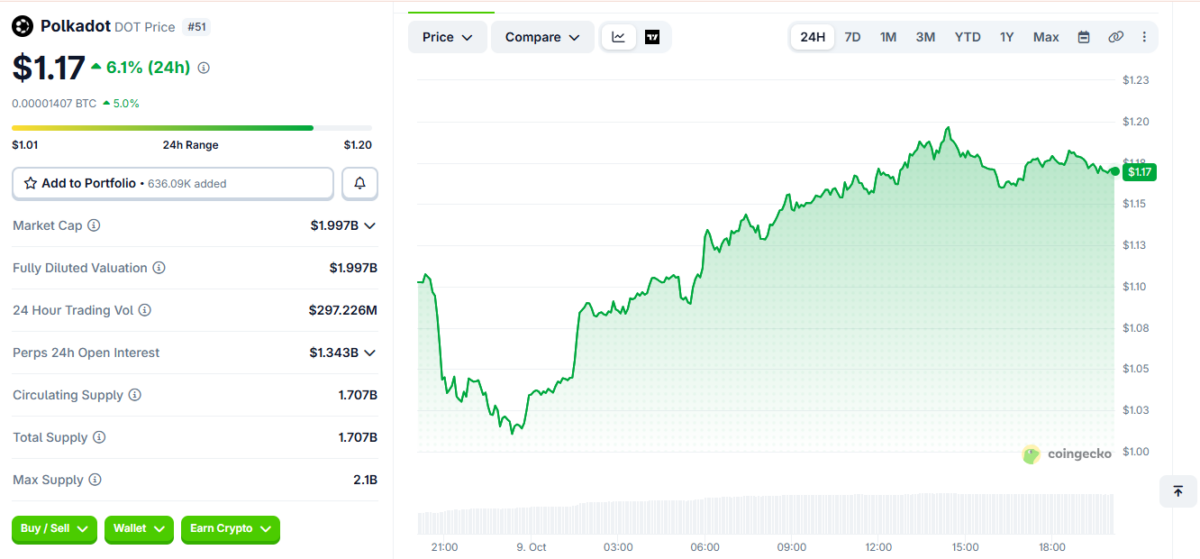Click the price line peak near 15:00

[947, 128]
